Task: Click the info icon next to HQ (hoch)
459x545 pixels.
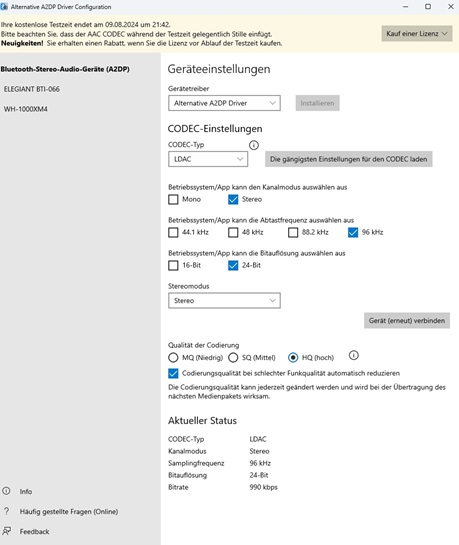Action: point(353,355)
